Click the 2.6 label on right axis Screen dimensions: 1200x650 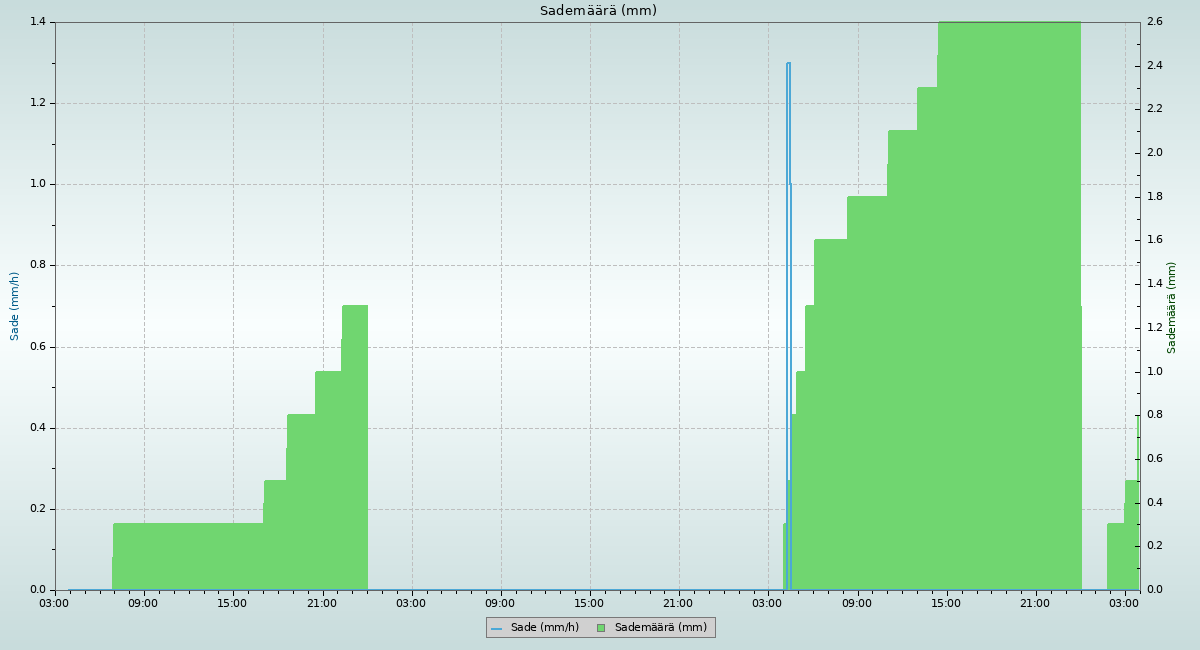coord(1154,22)
